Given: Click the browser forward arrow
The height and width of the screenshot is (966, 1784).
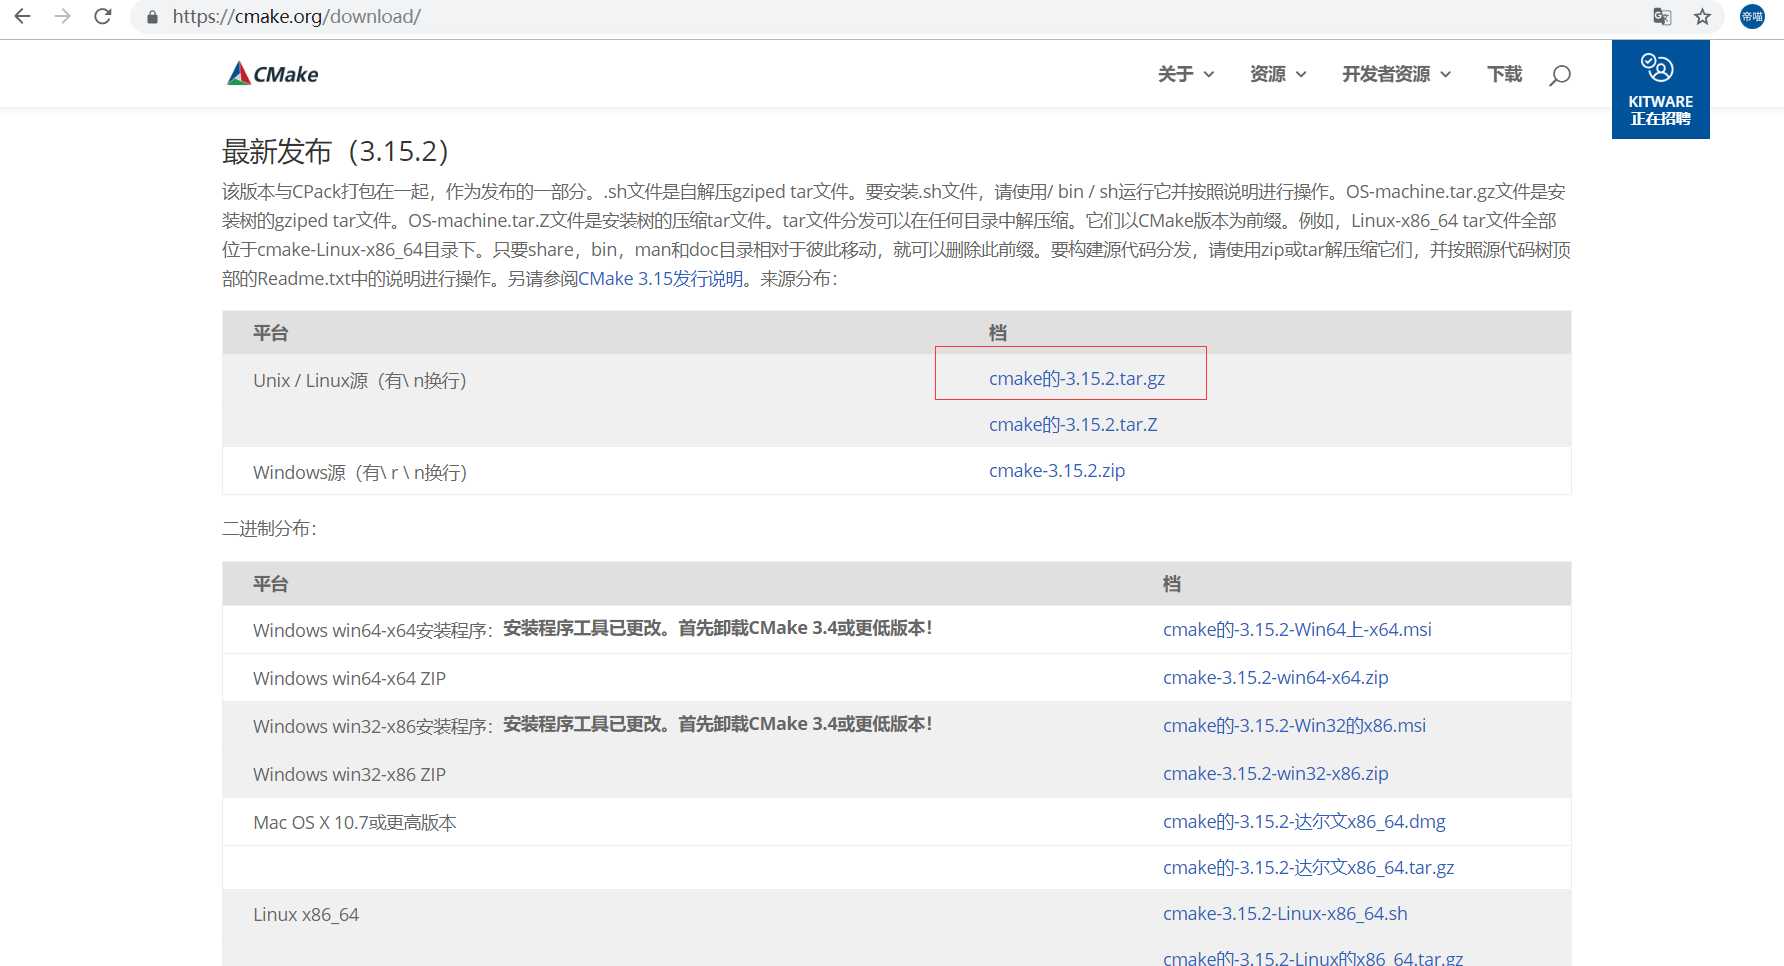Looking at the screenshot, I should [62, 17].
